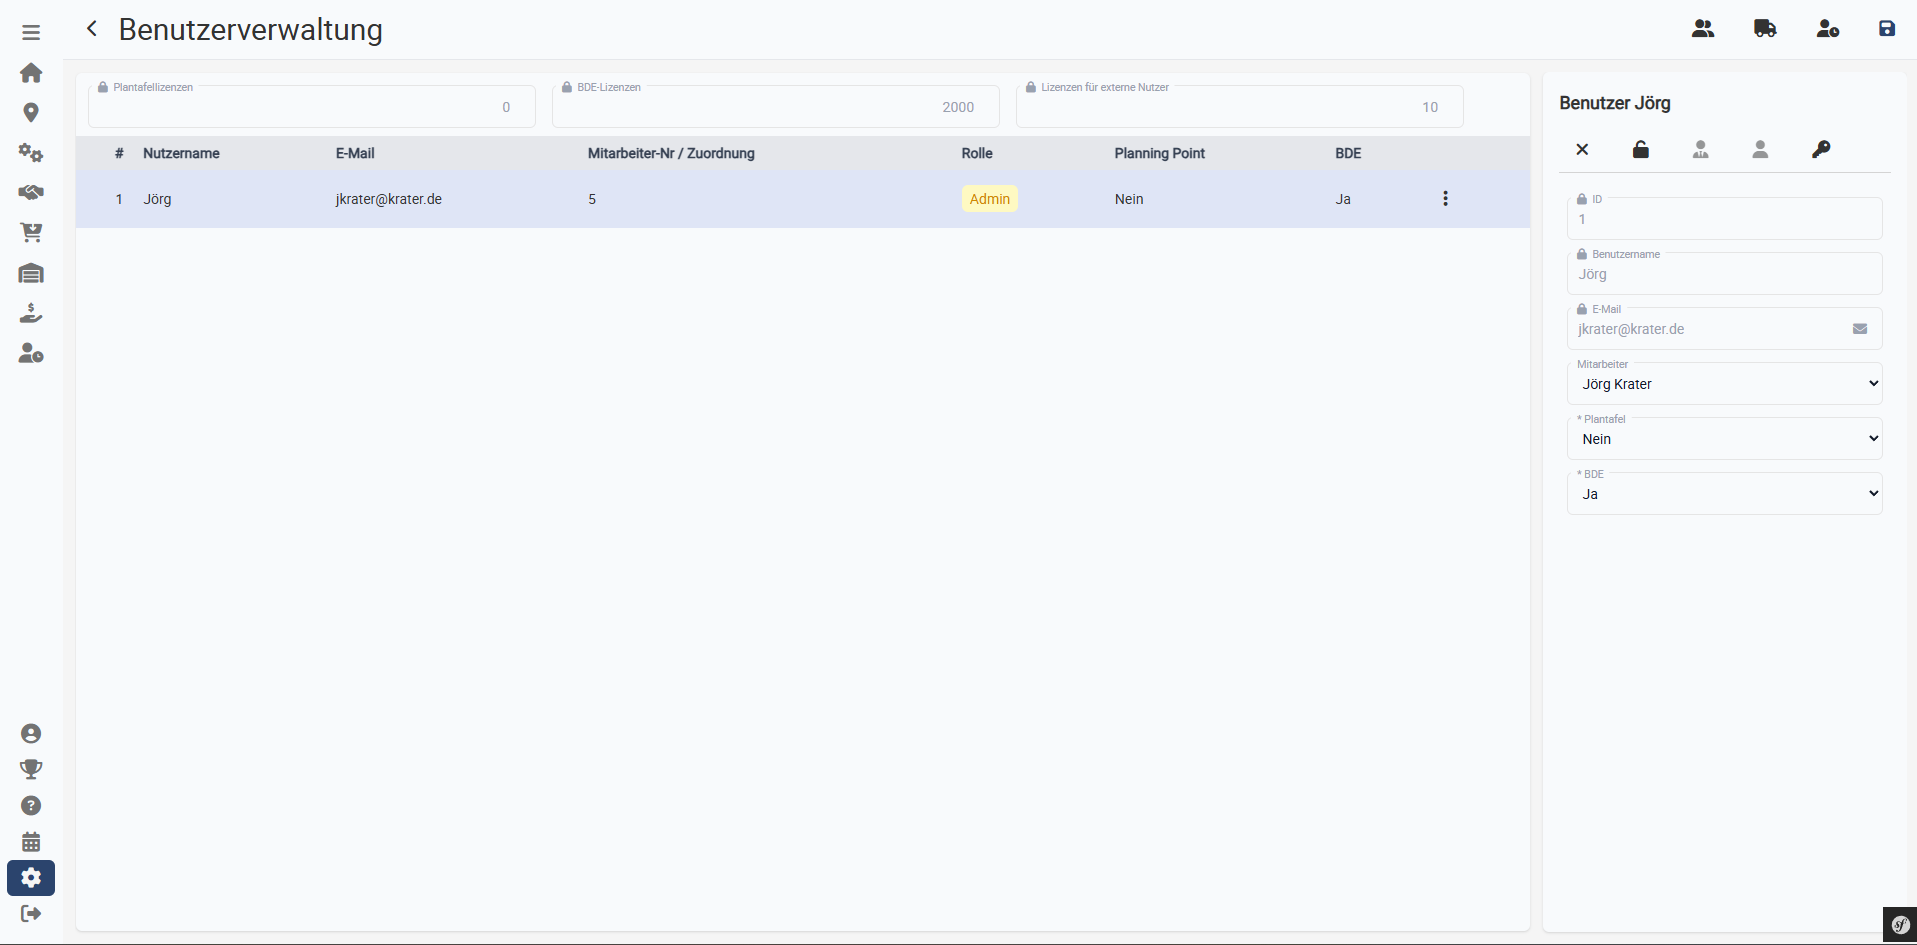Viewport: 1917px width, 945px height.
Task: Open the Mitarbeiter dropdown showing Jörg Krater
Action: (1725, 384)
